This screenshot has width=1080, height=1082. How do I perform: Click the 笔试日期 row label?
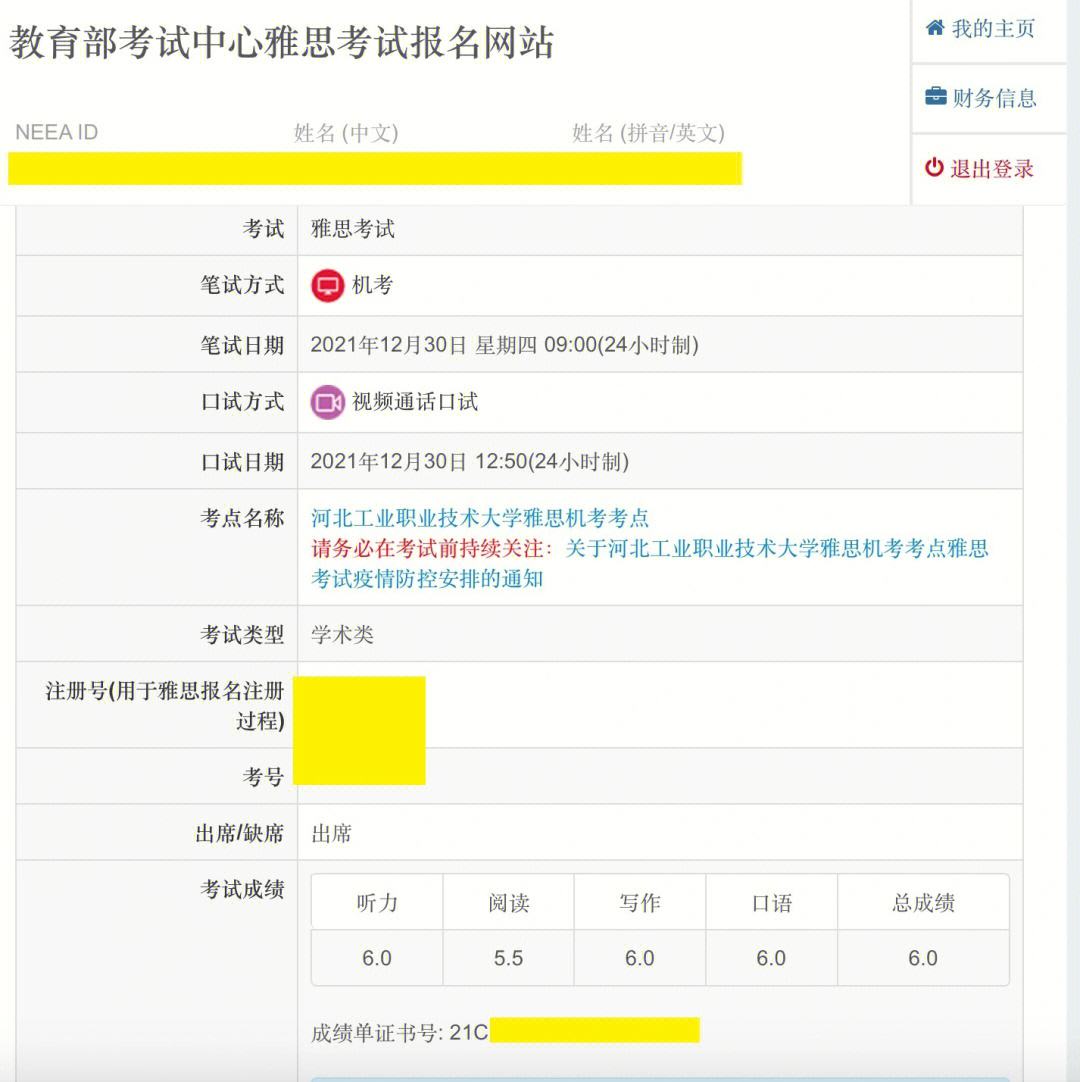coord(242,344)
